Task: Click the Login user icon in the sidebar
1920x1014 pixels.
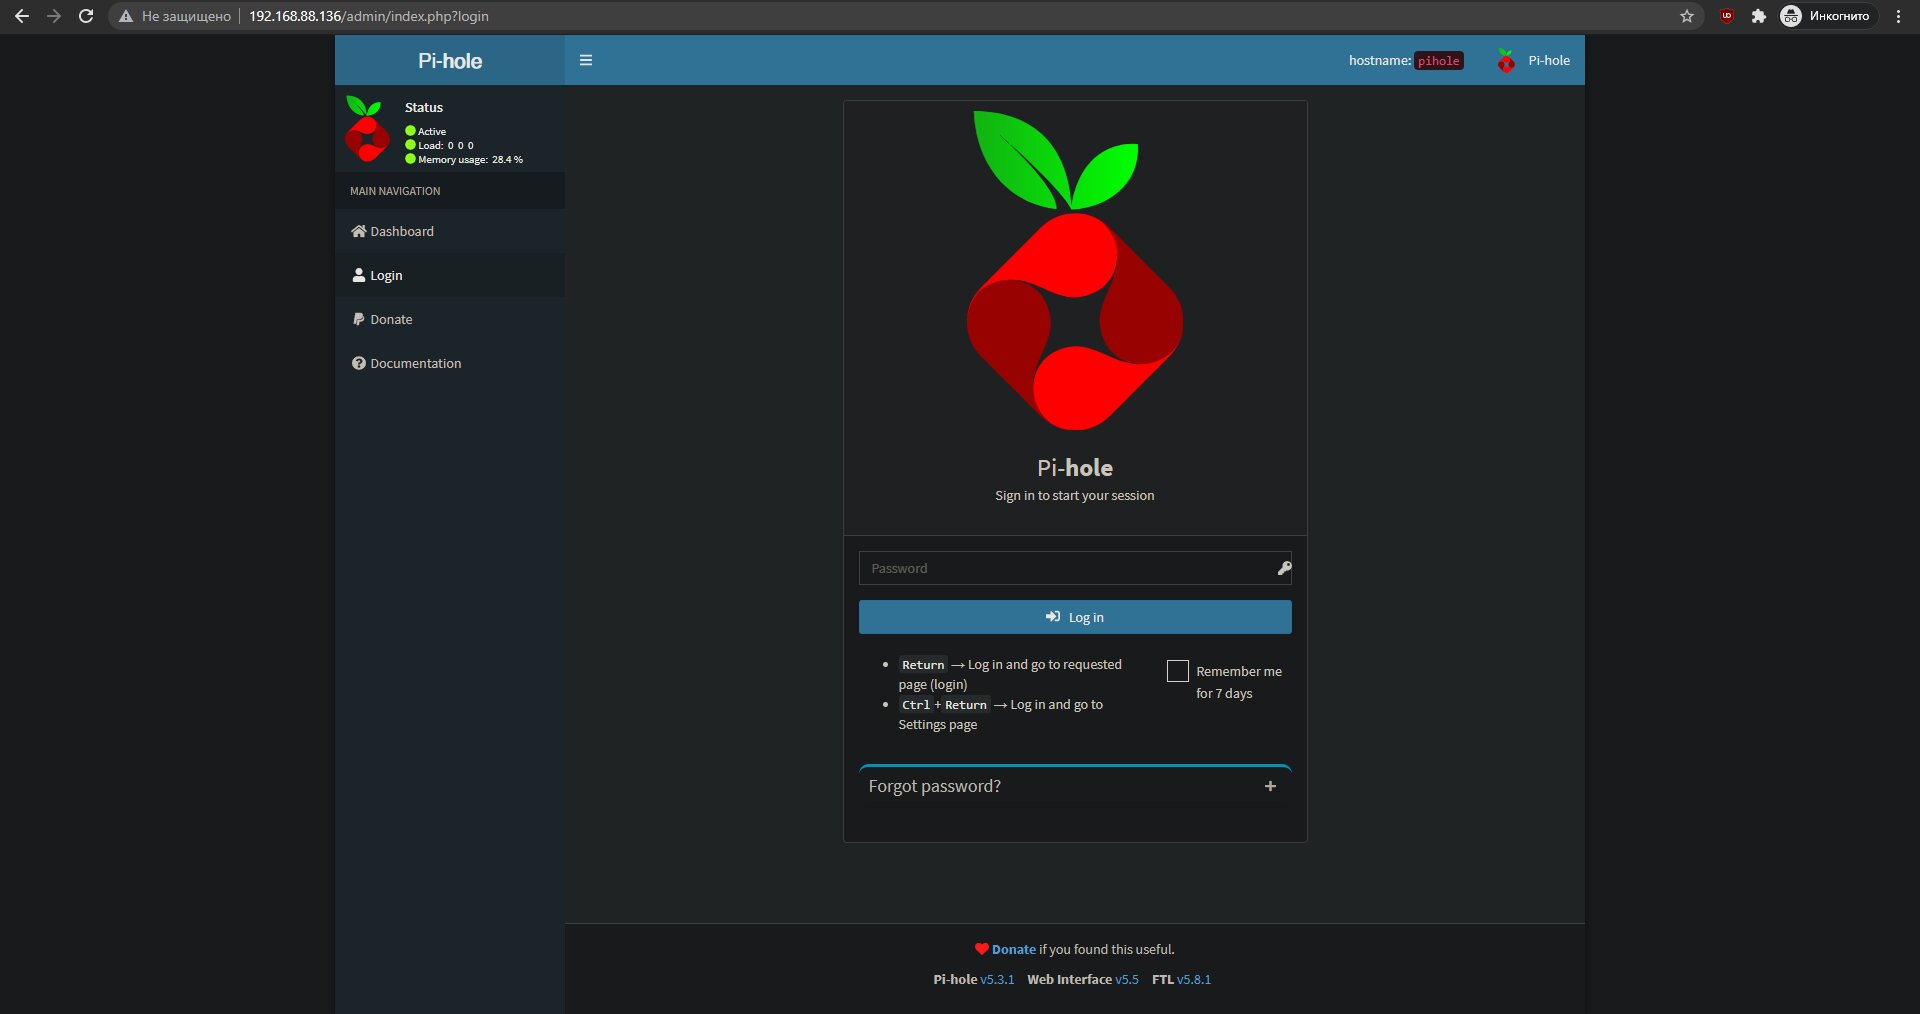Action: 359,275
